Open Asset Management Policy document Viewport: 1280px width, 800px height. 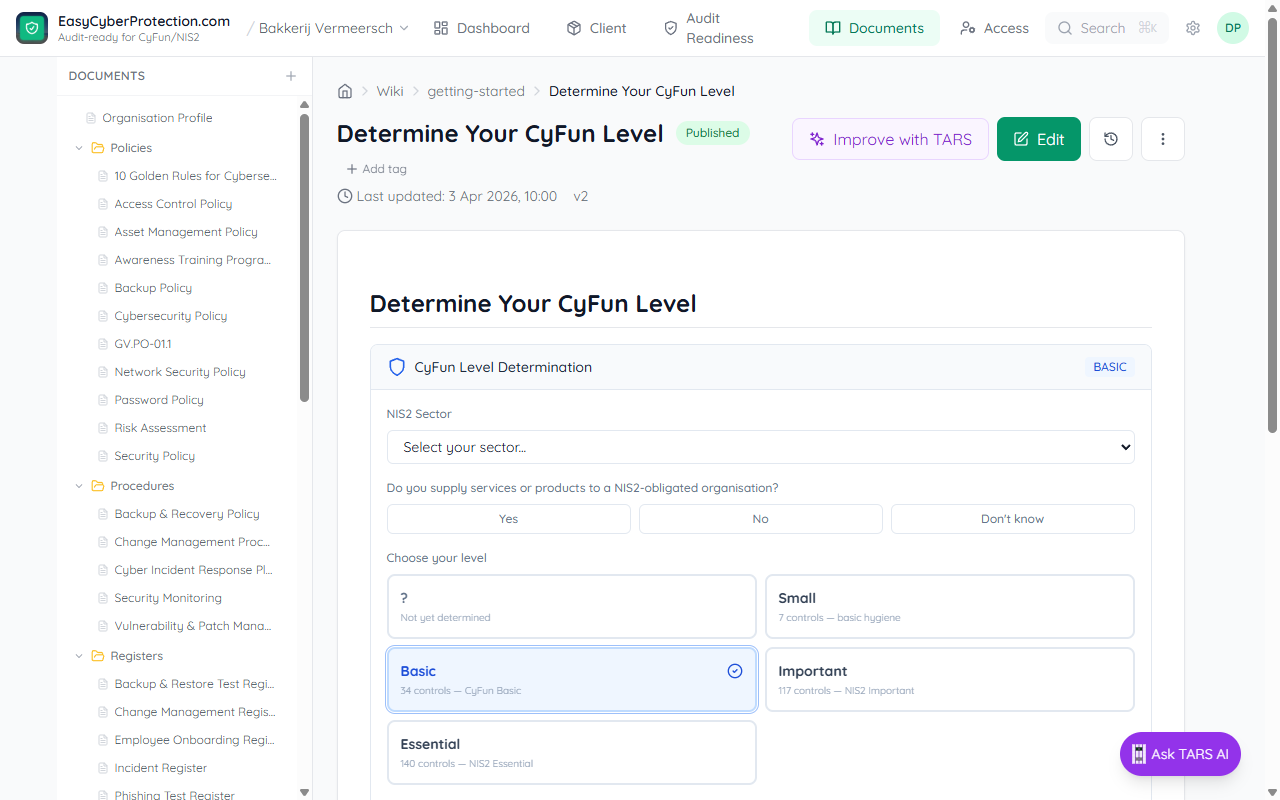(186, 232)
